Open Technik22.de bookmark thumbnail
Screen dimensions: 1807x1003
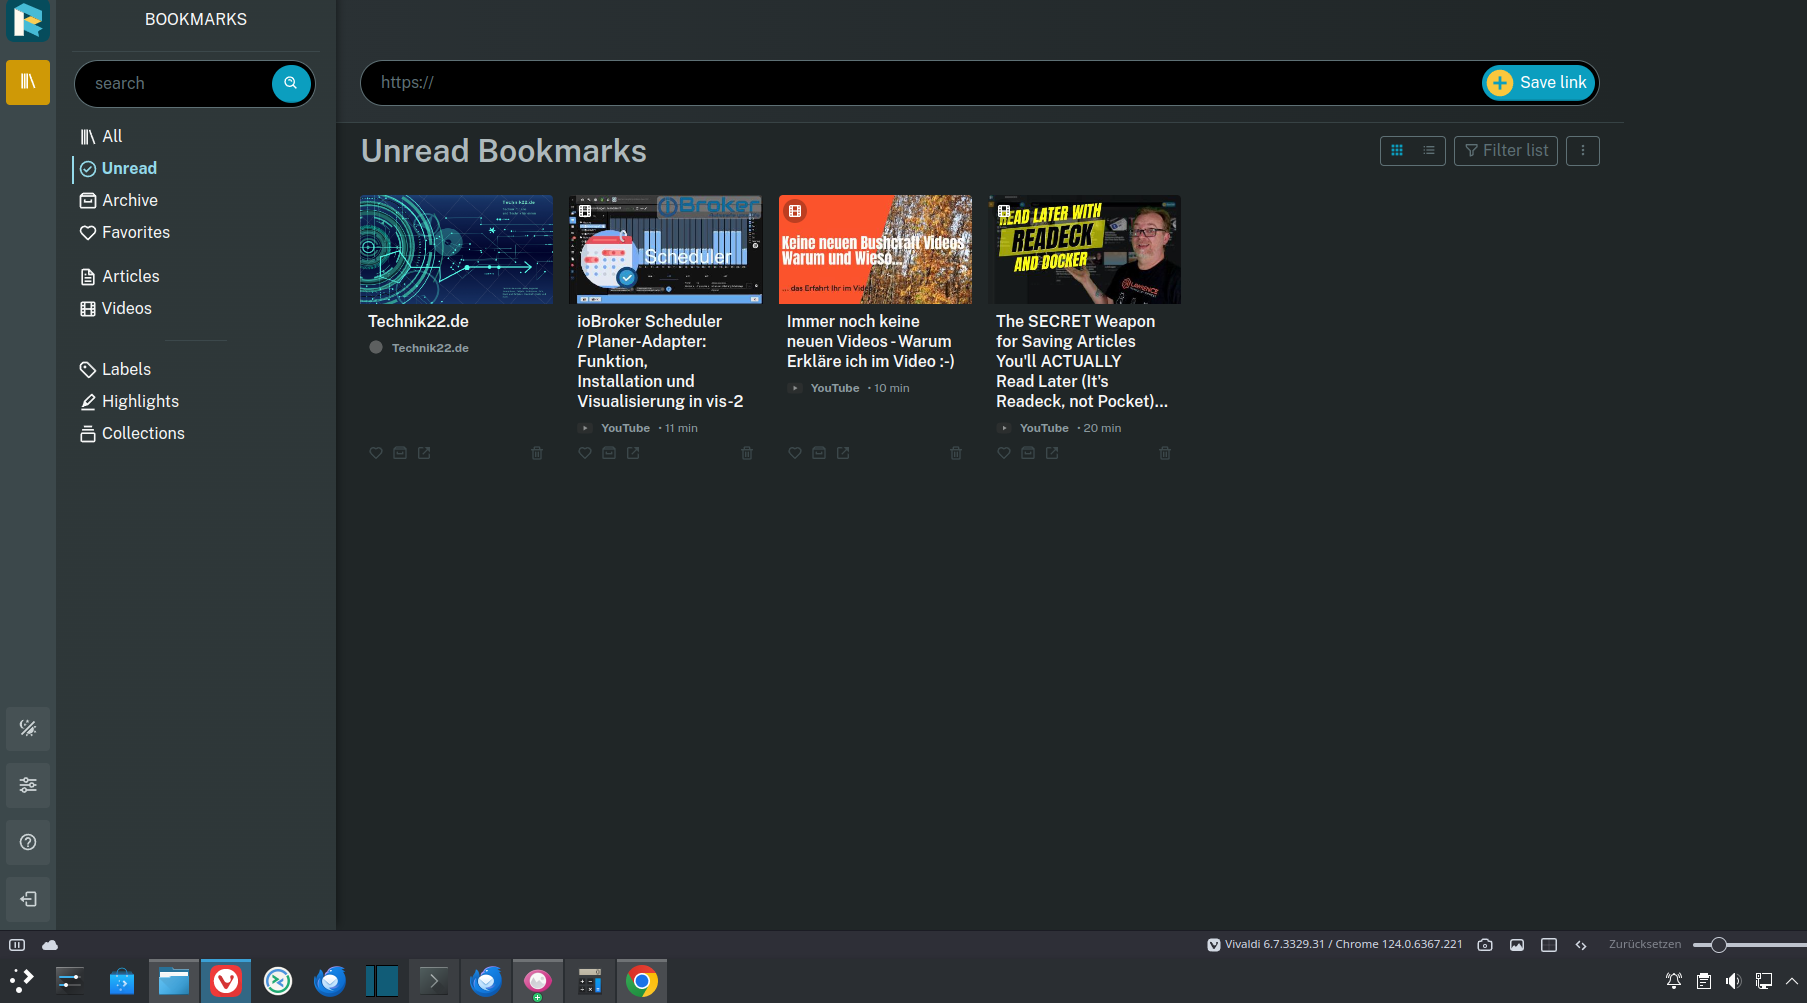pyautogui.click(x=456, y=249)
